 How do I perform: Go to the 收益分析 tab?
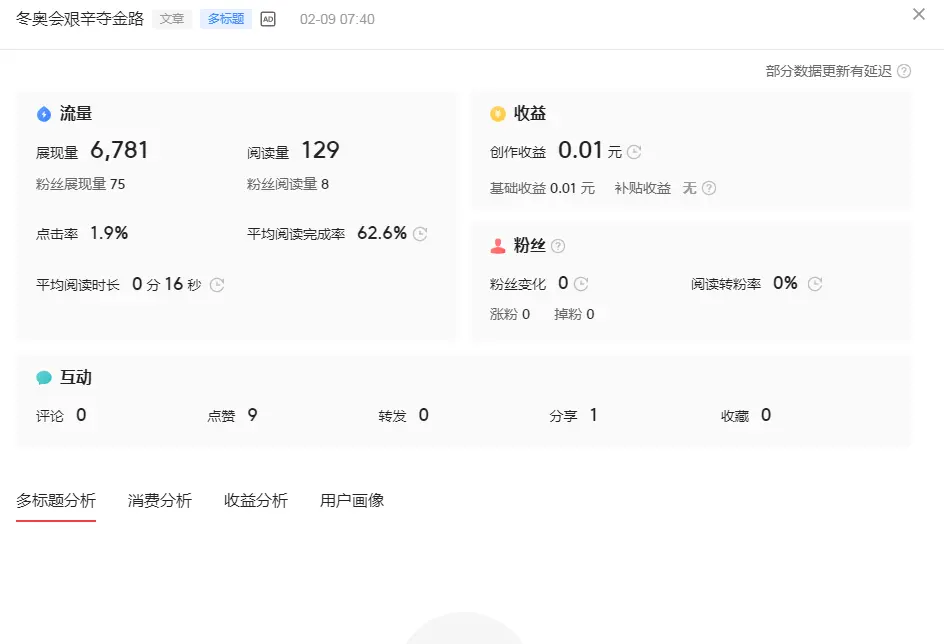pos(256,501)
